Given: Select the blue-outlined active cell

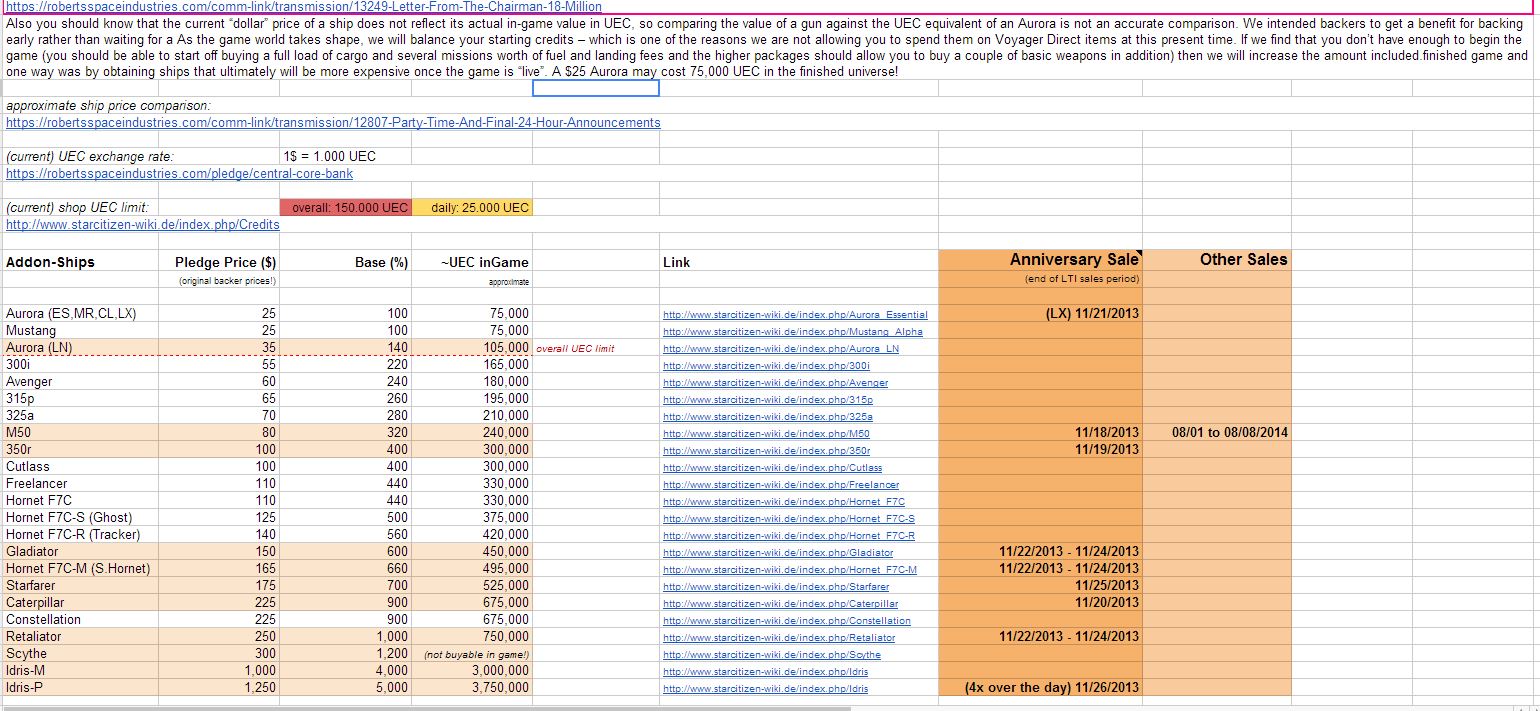Looking at the screenshot, I should (596, 88).
